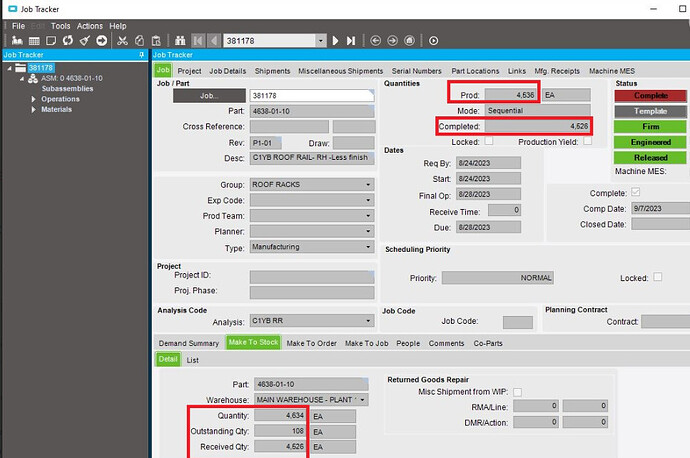This screenshot has width=690, height=458.
Task: Click the Job Tracker app icon in title bar
Action: click(x=13, y=9)
